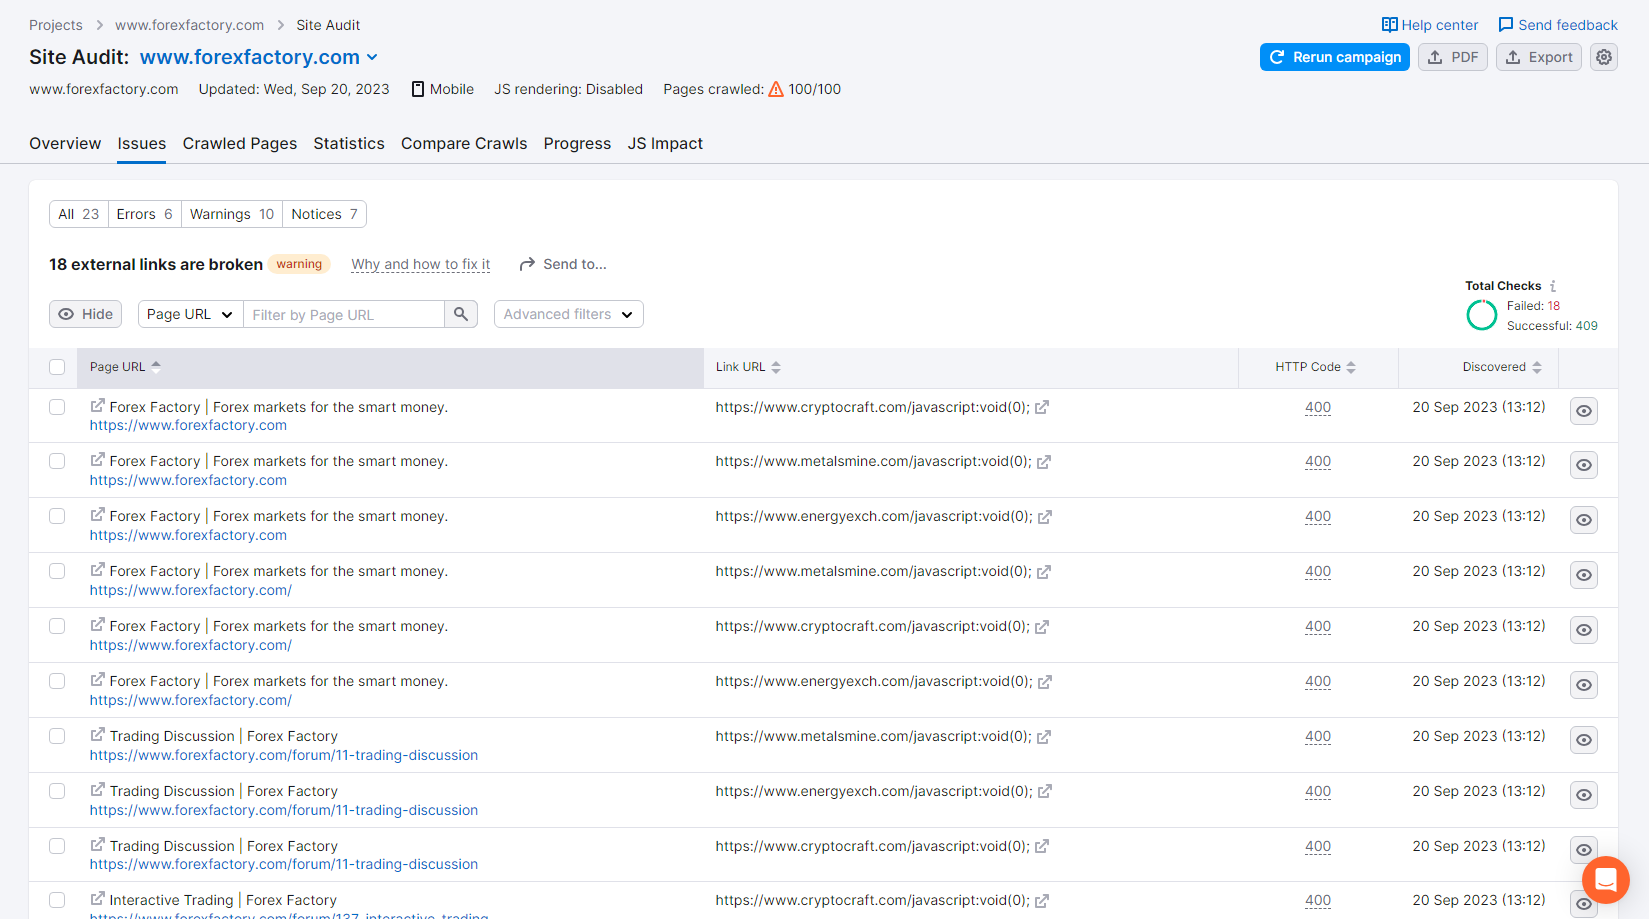Screen dimensions: 1649x919
Task: Click the Mobile device indicator
Action: (x=442, y=89)
